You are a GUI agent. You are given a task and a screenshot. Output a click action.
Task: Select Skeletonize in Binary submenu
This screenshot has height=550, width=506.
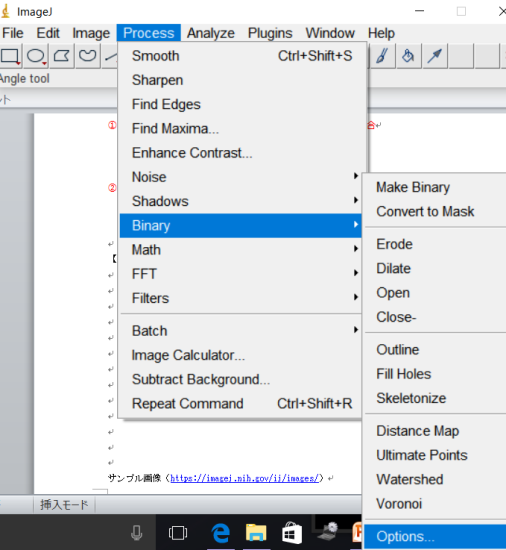tap(435, 398)
